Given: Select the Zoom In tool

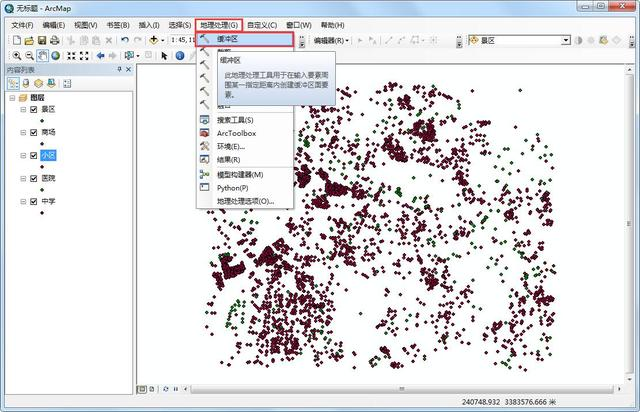Looking at the screenshot, I should point(17,56).
